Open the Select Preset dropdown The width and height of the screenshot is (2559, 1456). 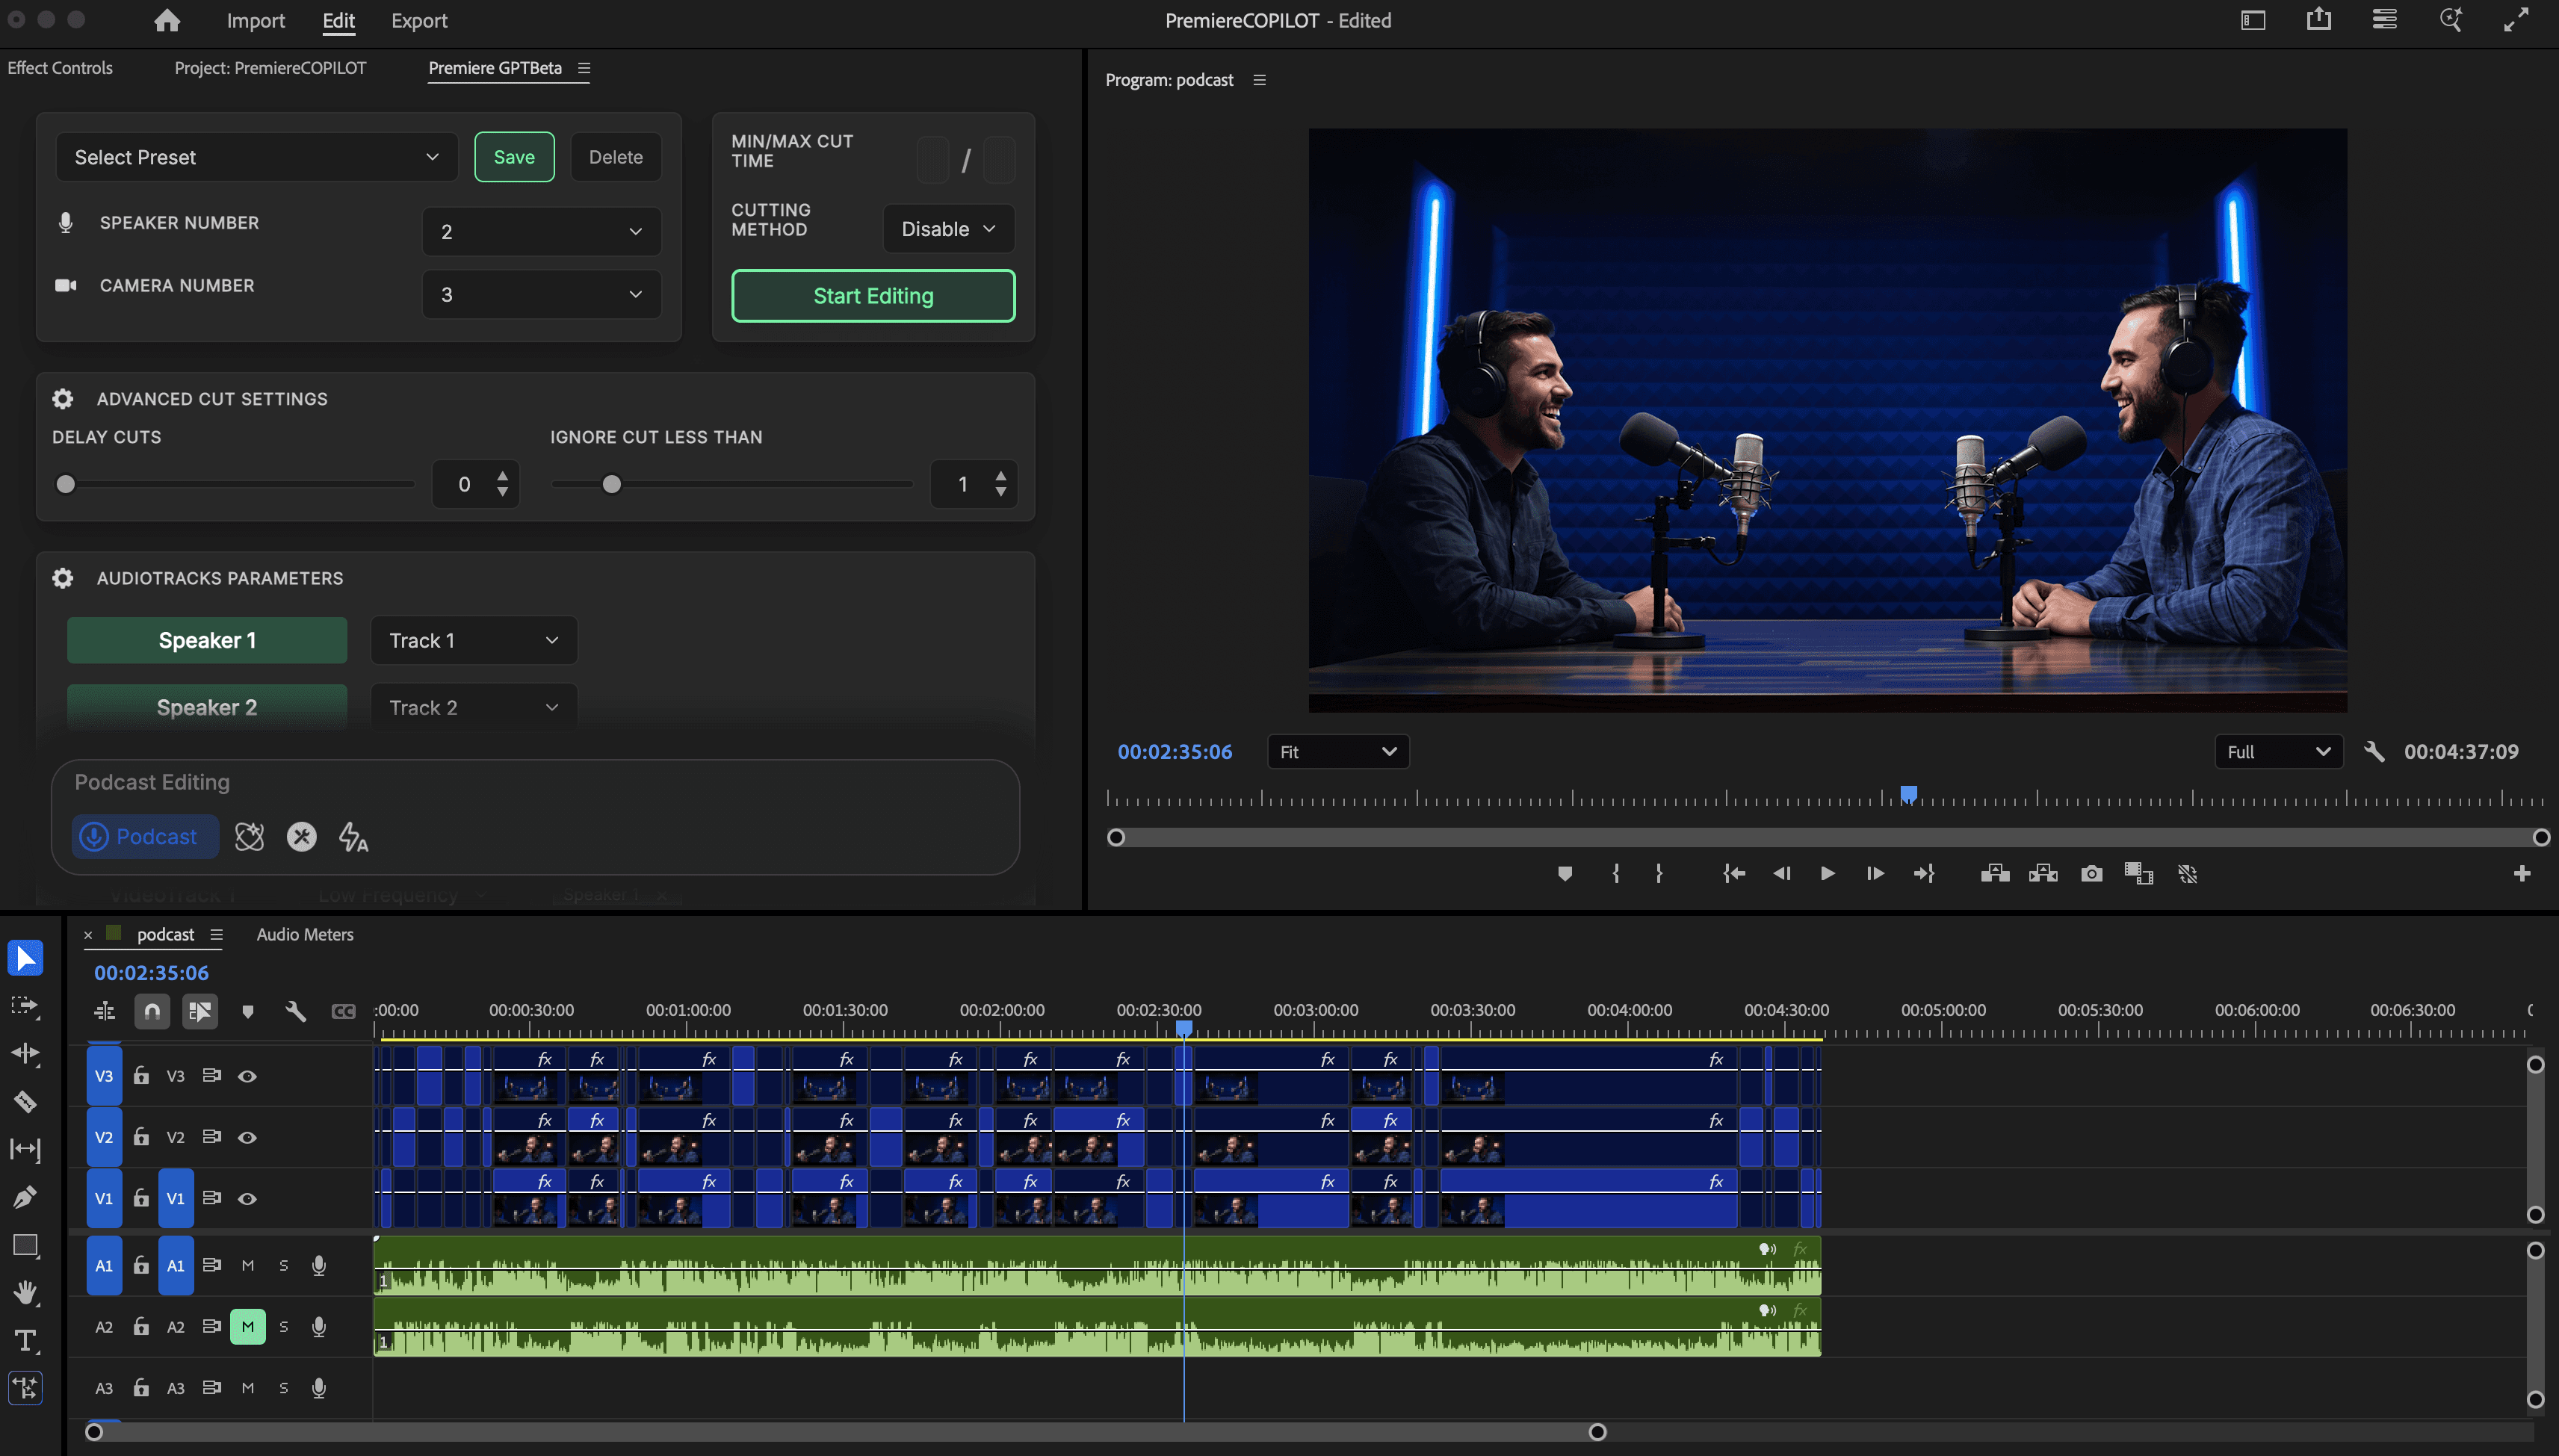pos(256,157)
